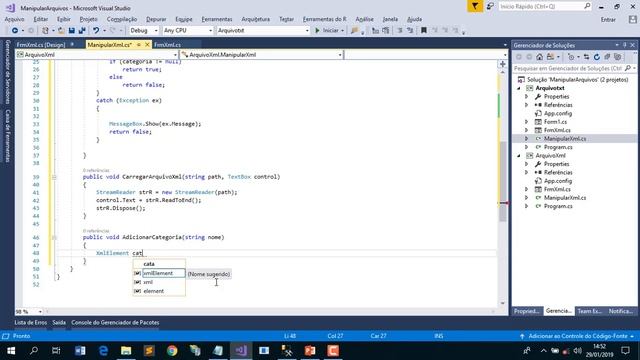Collapse the Arquivotxt project node

click(x=519, y=88)
